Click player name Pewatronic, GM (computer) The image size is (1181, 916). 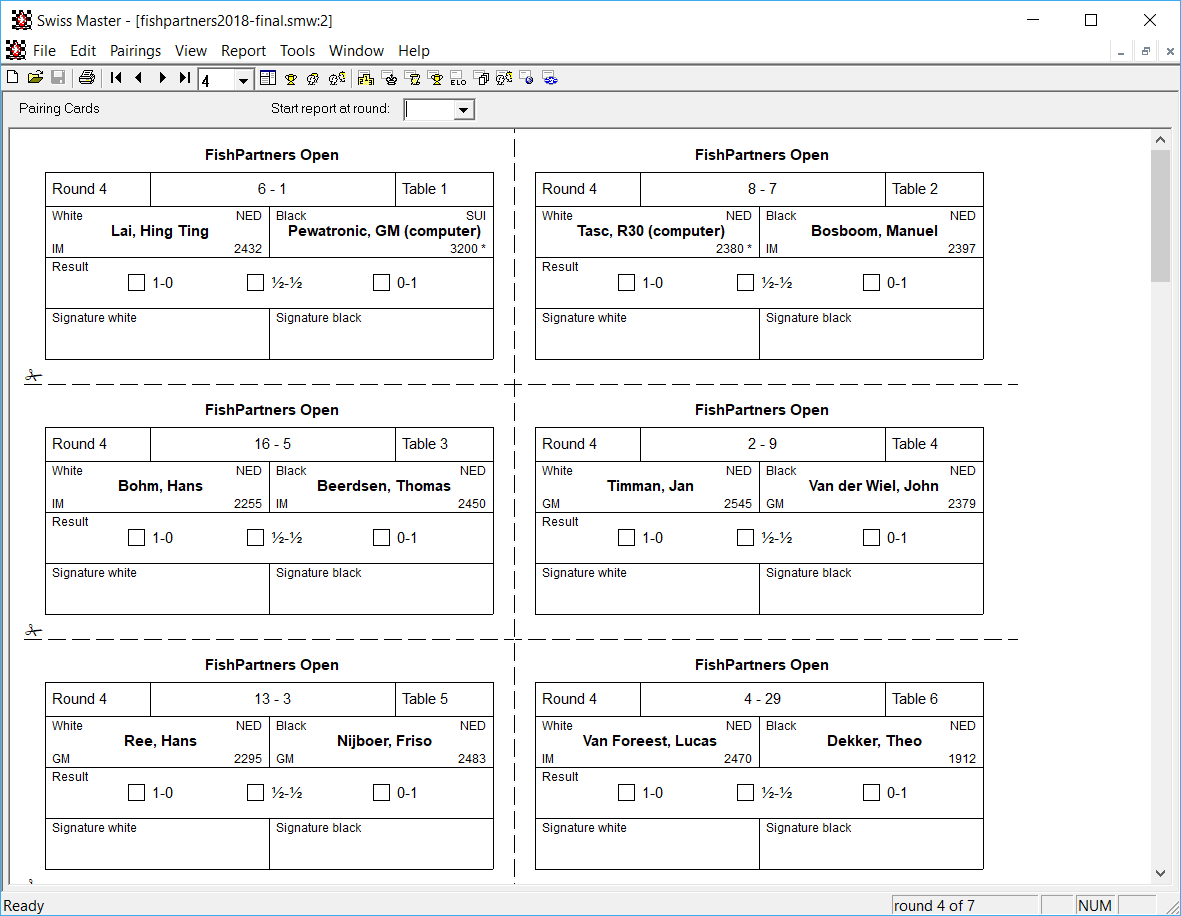pyautogui.click(x=384, y=231)
